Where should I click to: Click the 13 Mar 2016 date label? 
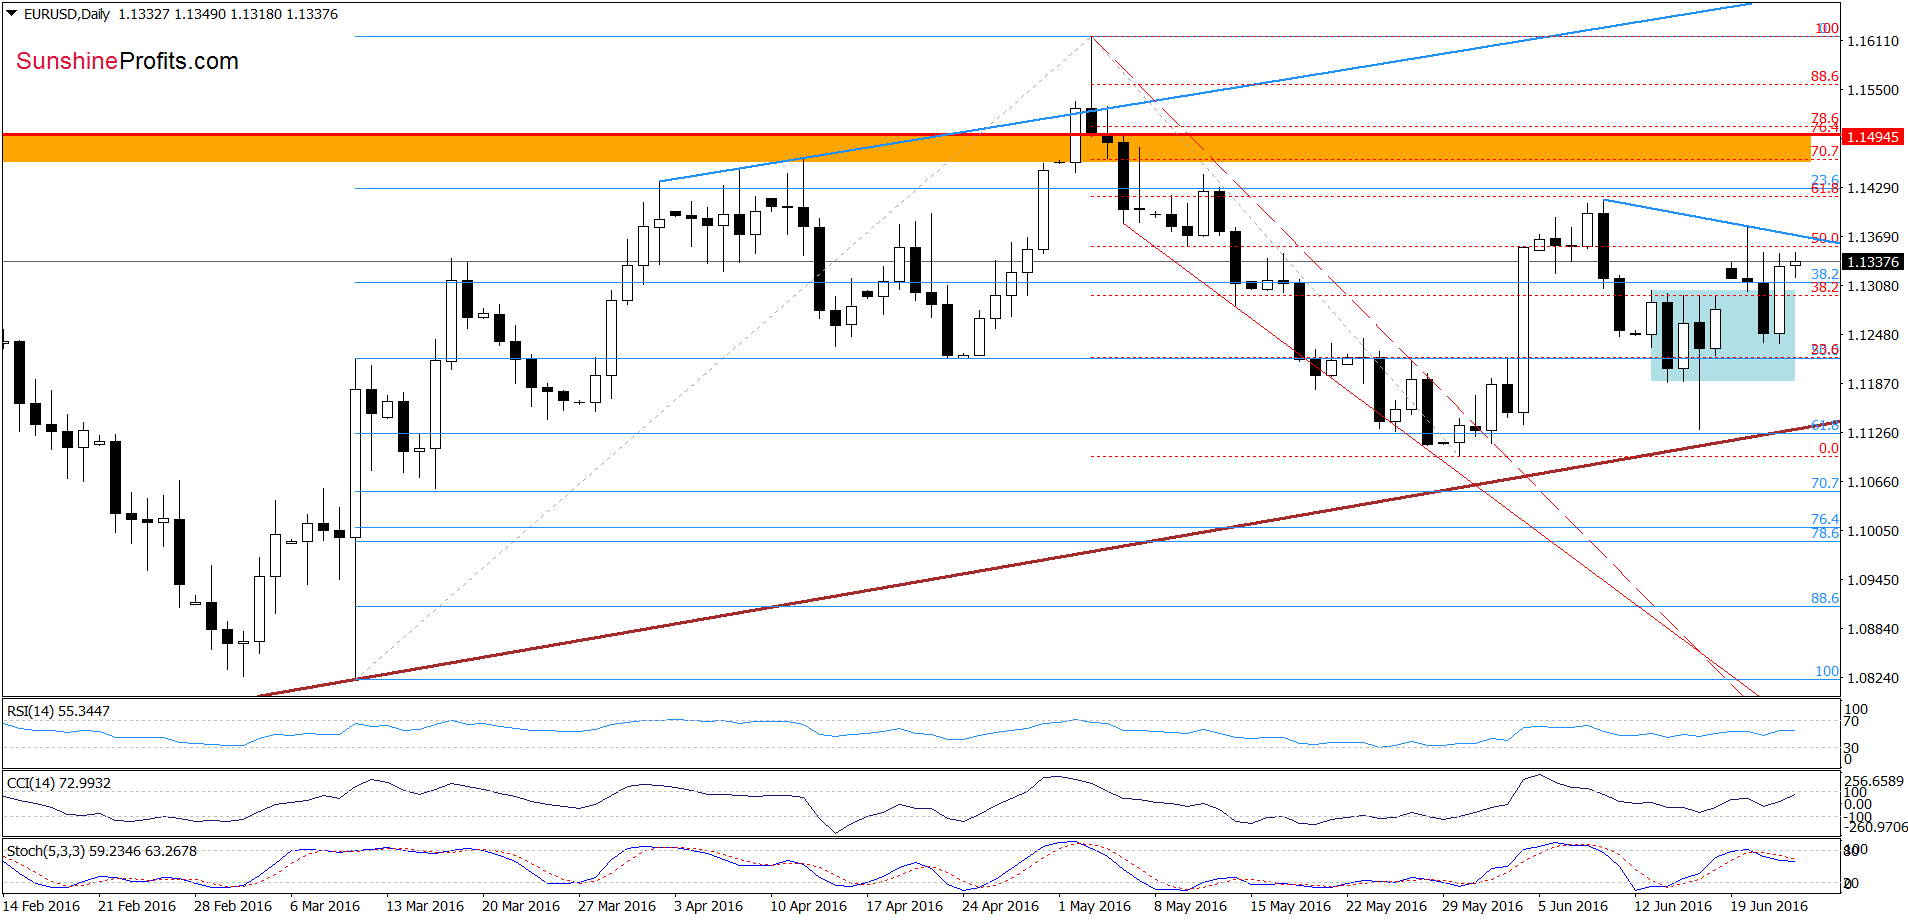coord(425,906)
